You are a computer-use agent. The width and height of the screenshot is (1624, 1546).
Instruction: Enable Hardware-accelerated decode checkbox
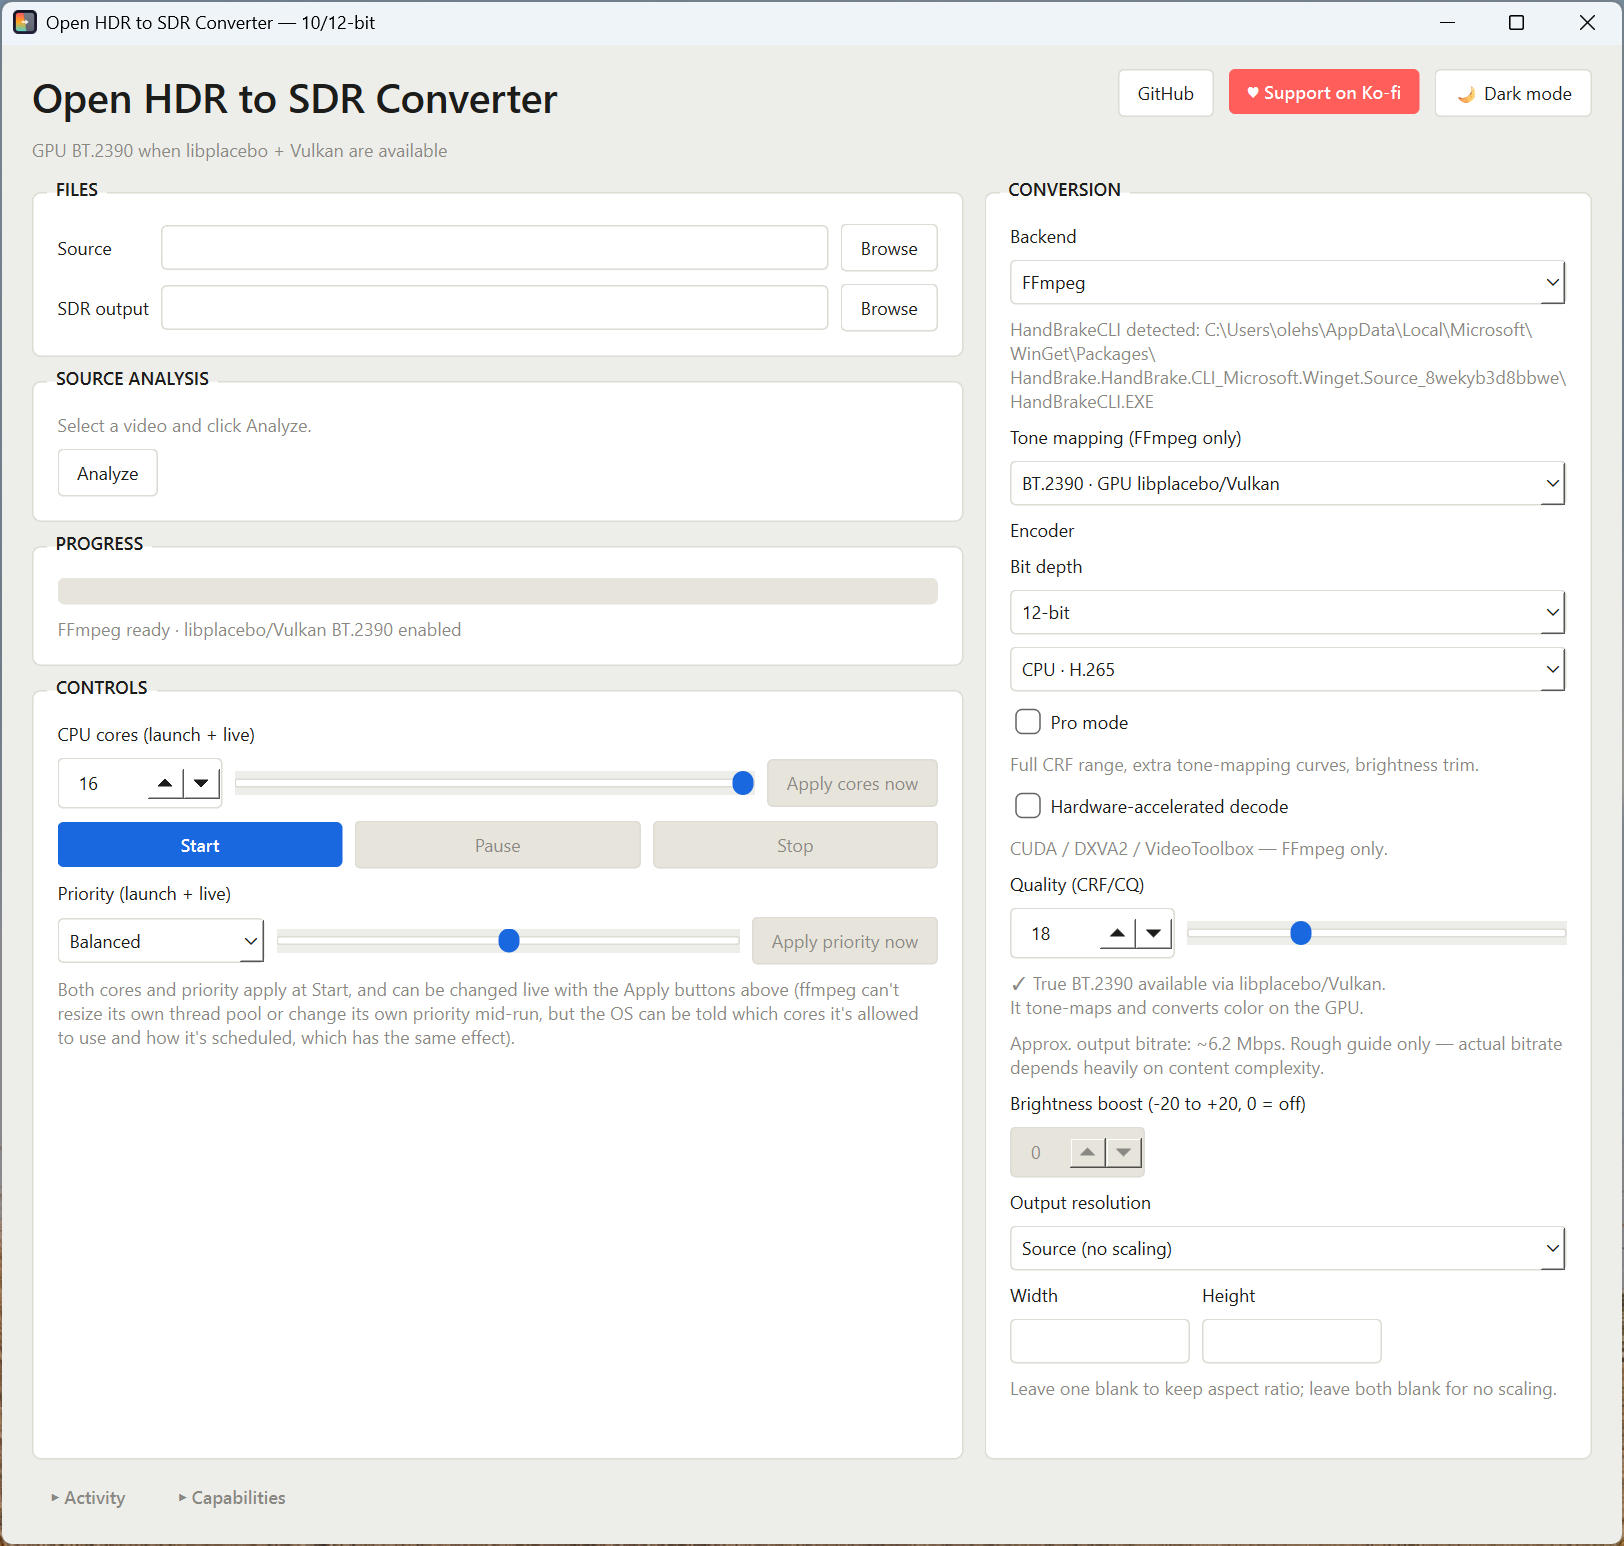click(1028, 806)
